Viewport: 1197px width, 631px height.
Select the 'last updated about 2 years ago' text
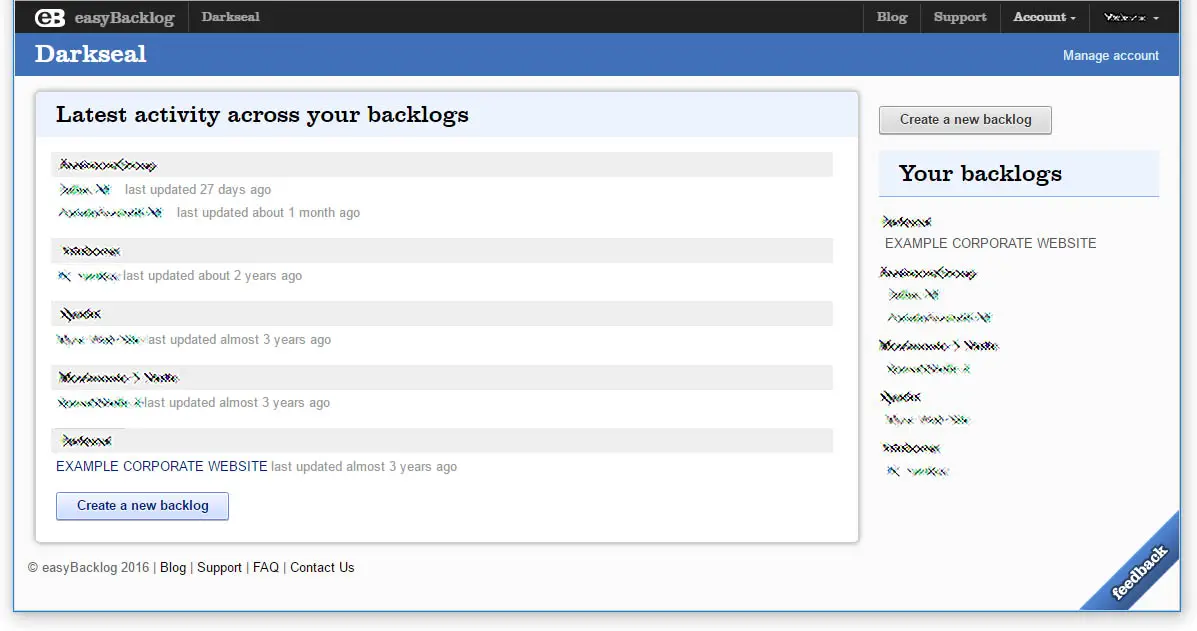(213, 276)
